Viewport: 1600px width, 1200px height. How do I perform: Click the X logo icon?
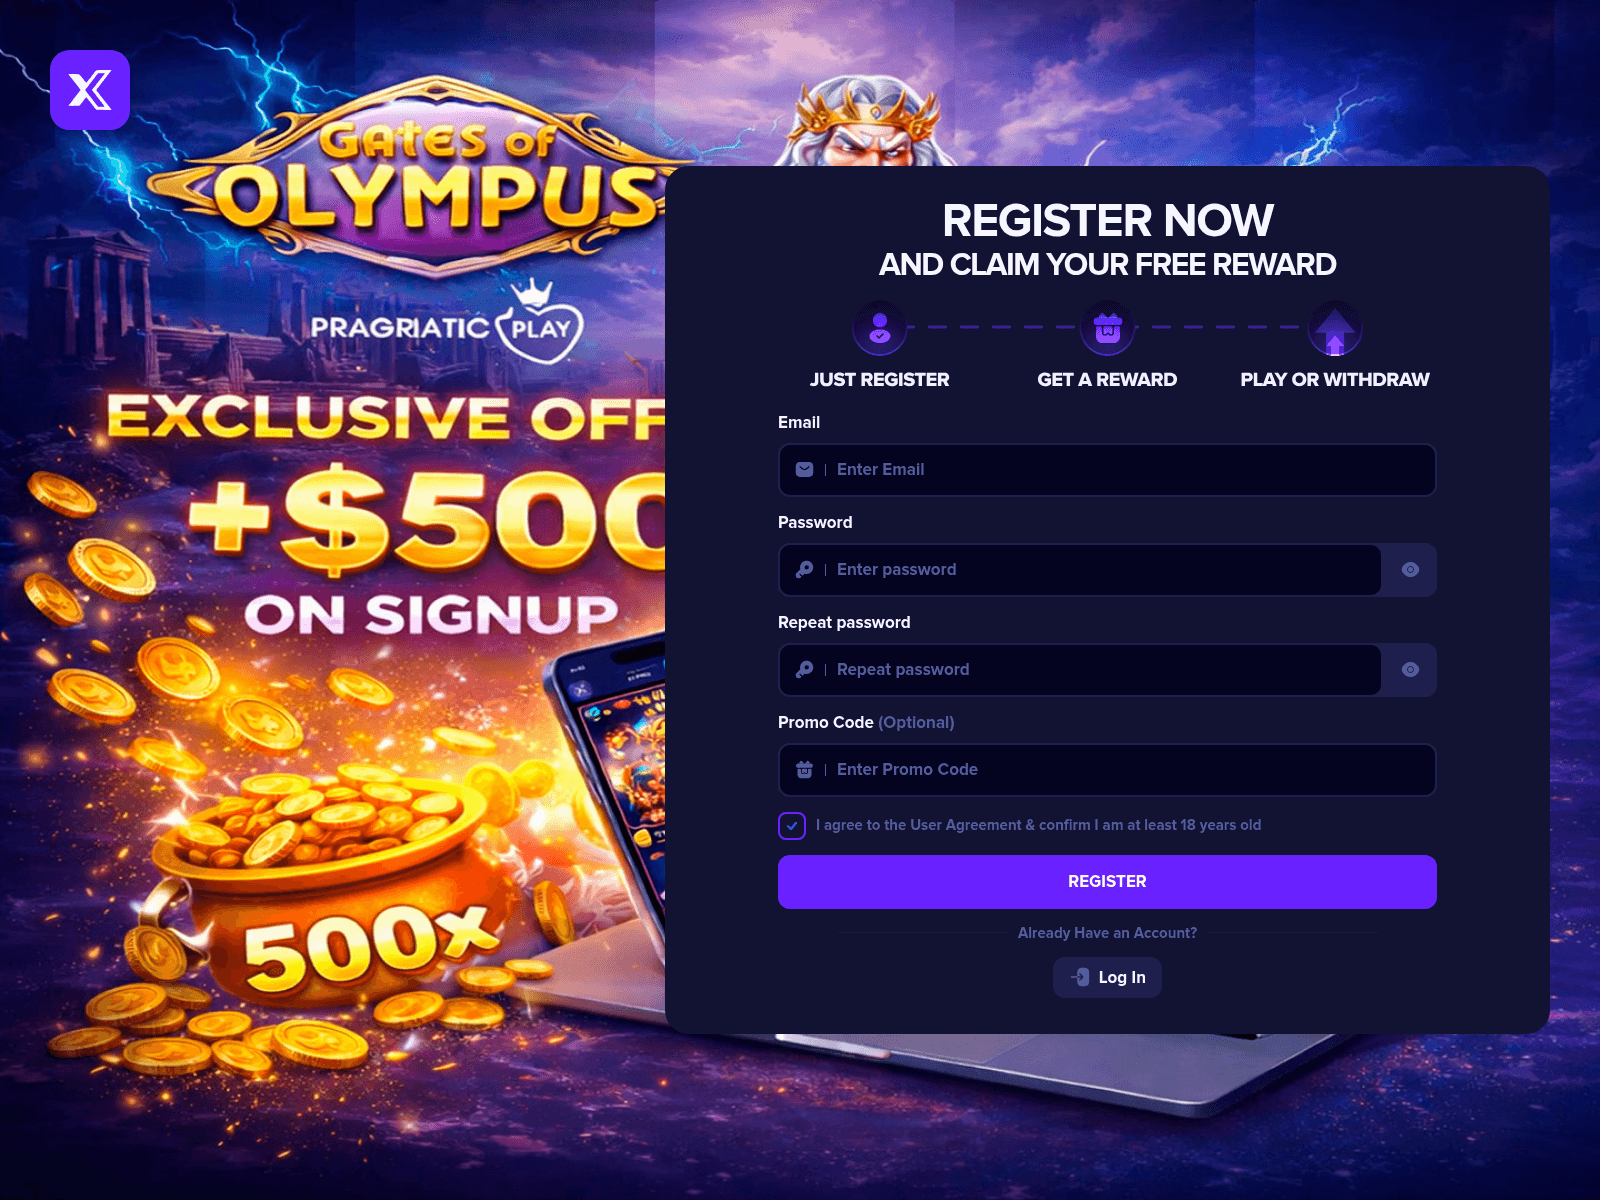pyautogui.click(x=90, y=90)
